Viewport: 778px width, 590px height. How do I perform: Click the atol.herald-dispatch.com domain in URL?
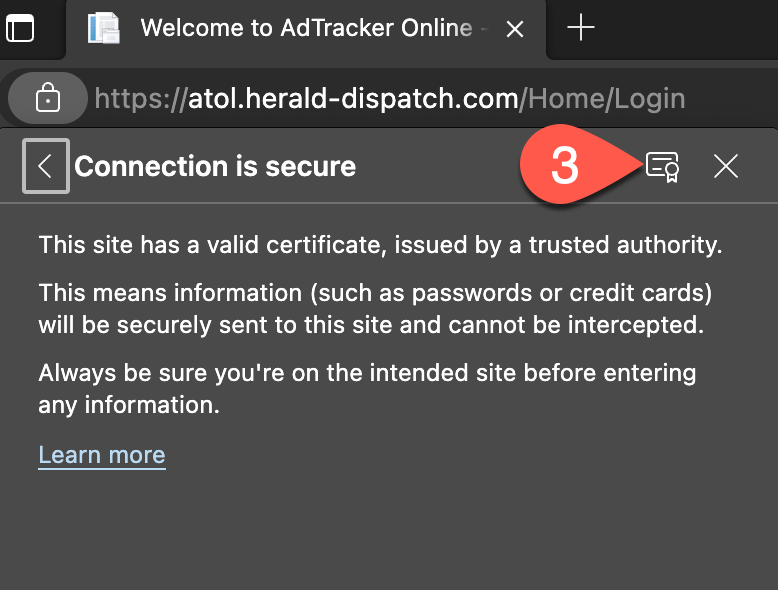[353, 98]
